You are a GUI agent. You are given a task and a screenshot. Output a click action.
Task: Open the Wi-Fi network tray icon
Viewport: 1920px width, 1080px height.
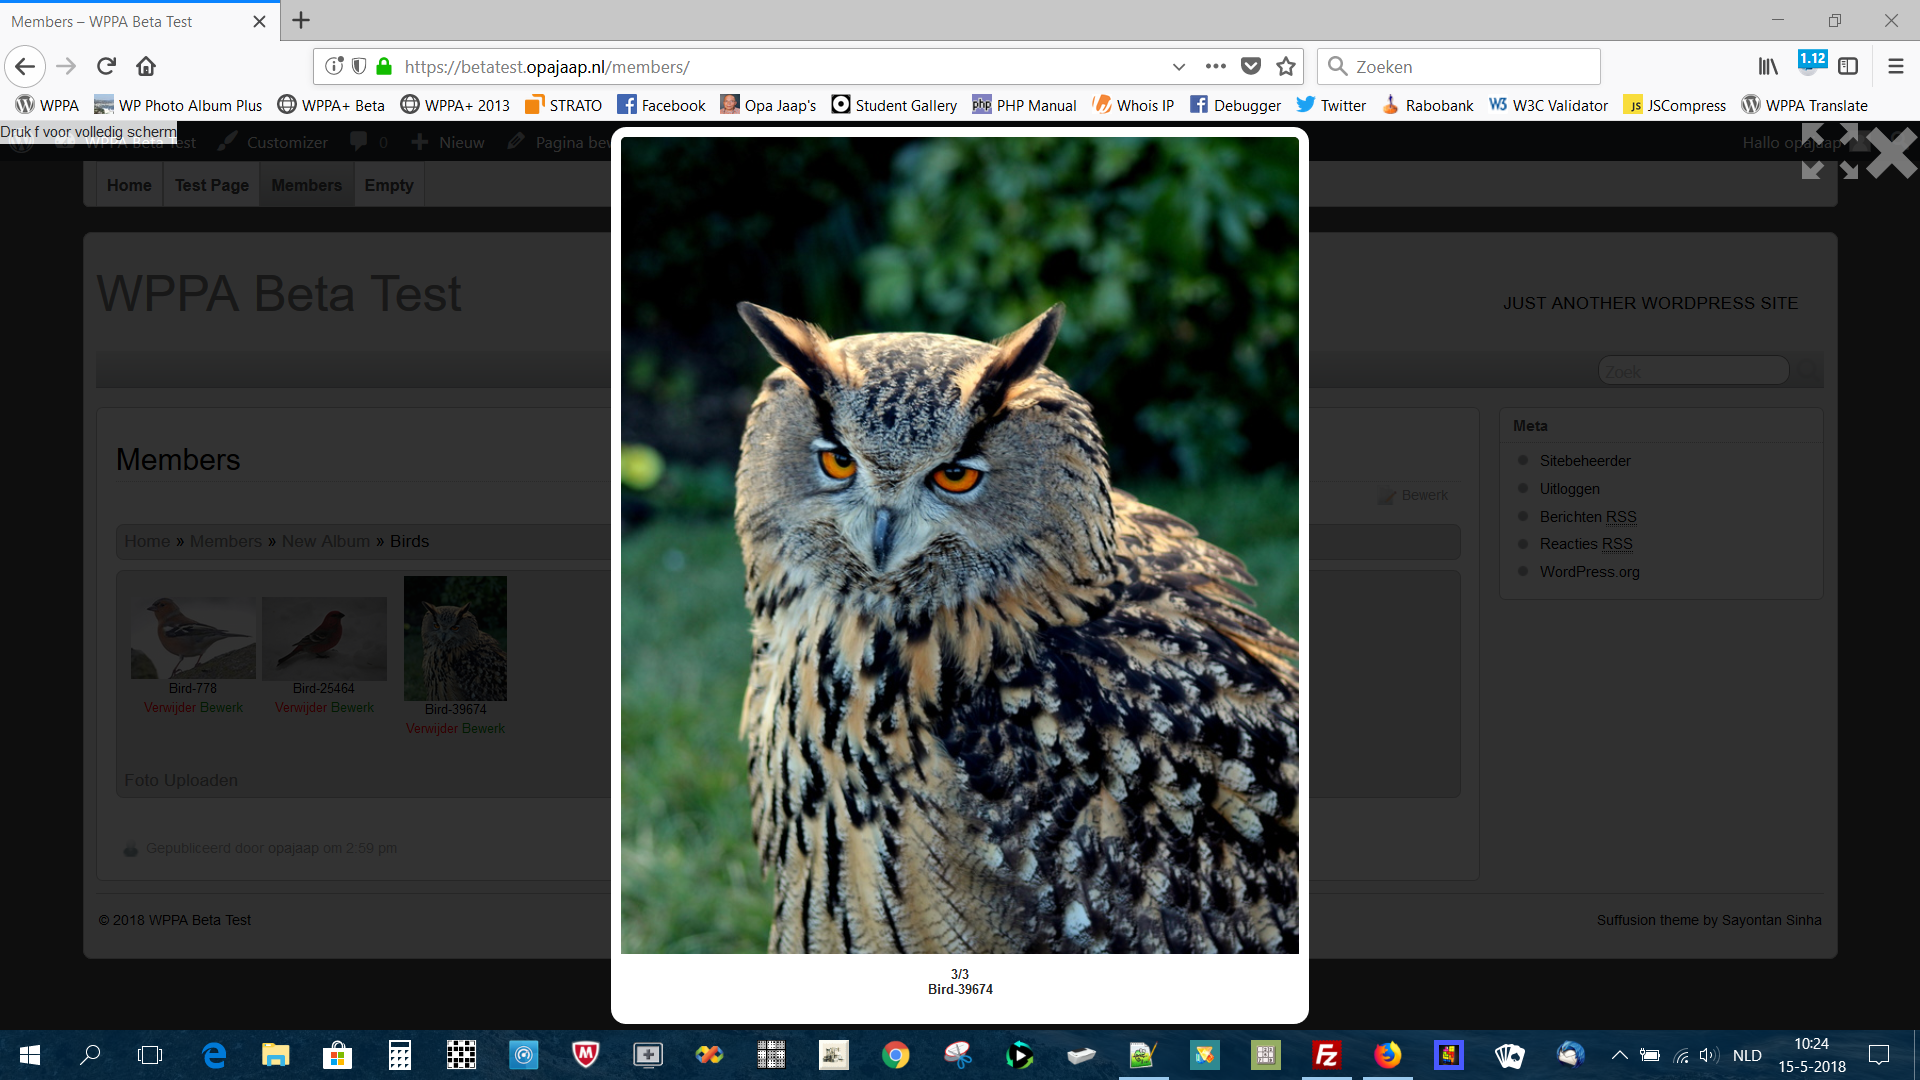click(1681, 1055)
